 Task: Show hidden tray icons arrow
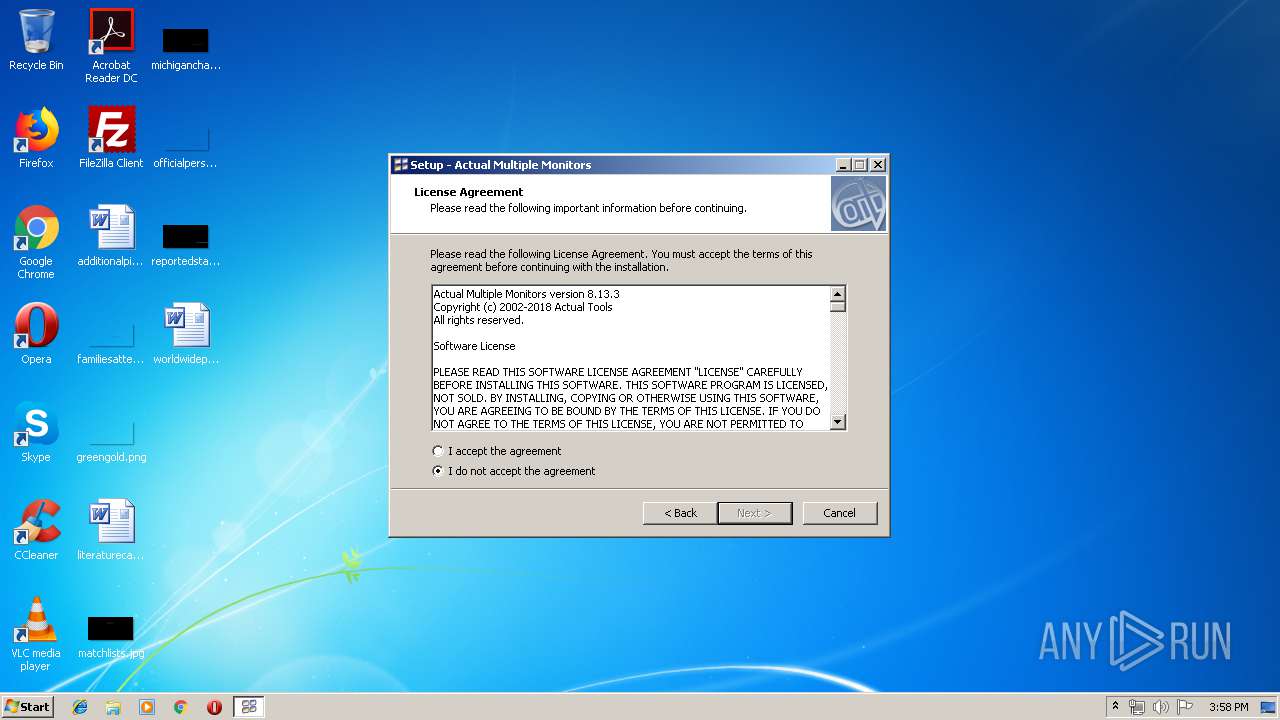click(1115, 707)
